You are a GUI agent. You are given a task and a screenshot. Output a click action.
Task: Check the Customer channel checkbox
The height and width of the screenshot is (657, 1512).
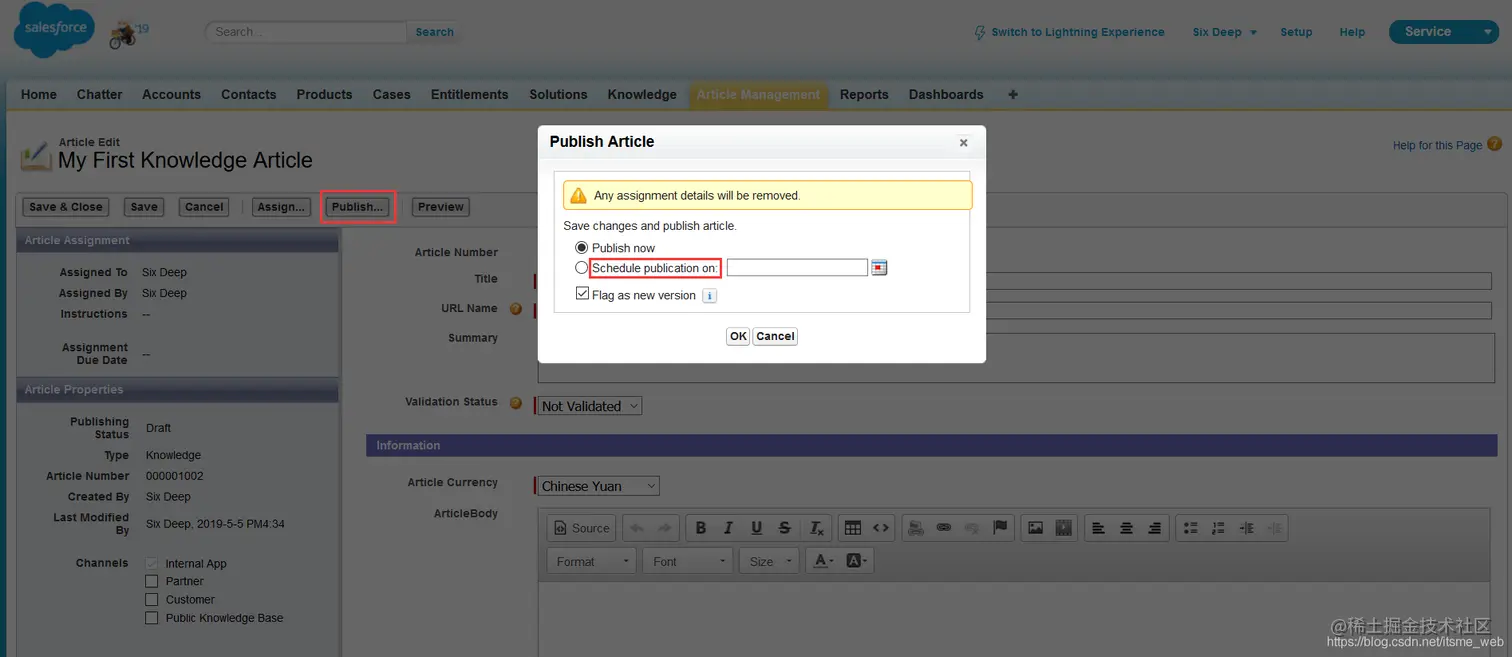pyautogui.click(x=152, y=599)
